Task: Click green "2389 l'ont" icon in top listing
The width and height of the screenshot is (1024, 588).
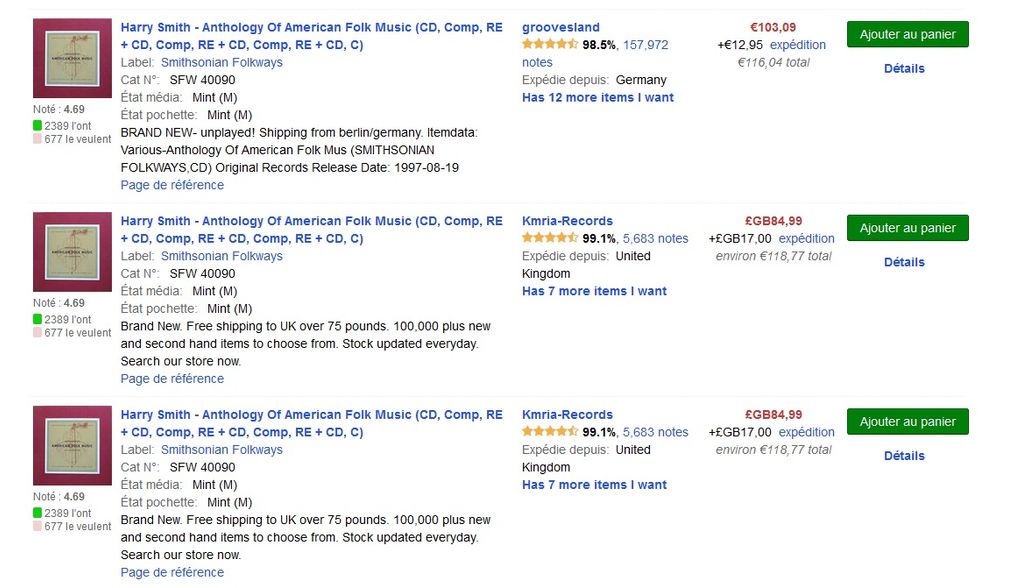Action: click(37, 126)
